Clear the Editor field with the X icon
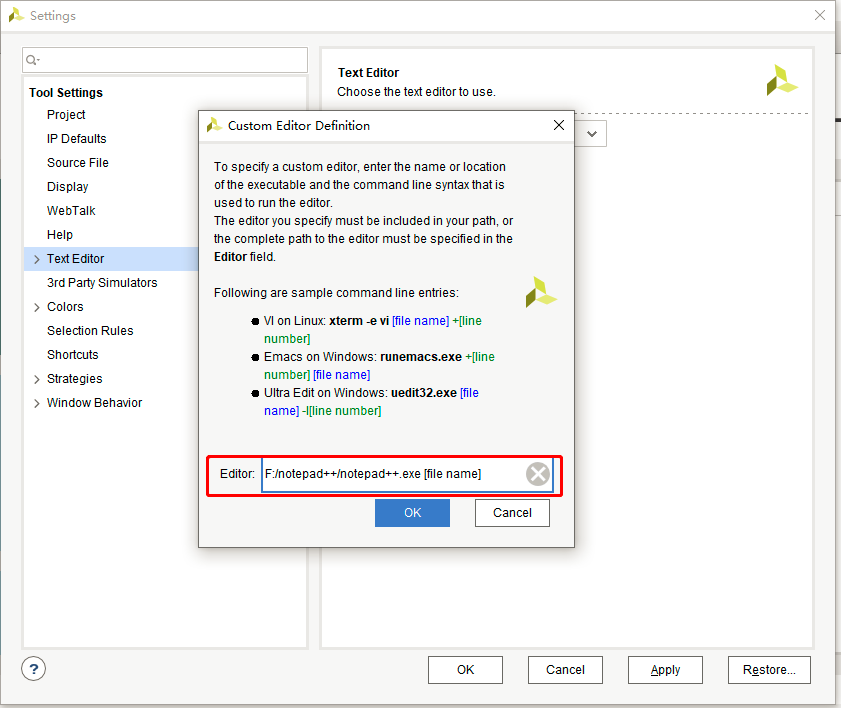 537,474
